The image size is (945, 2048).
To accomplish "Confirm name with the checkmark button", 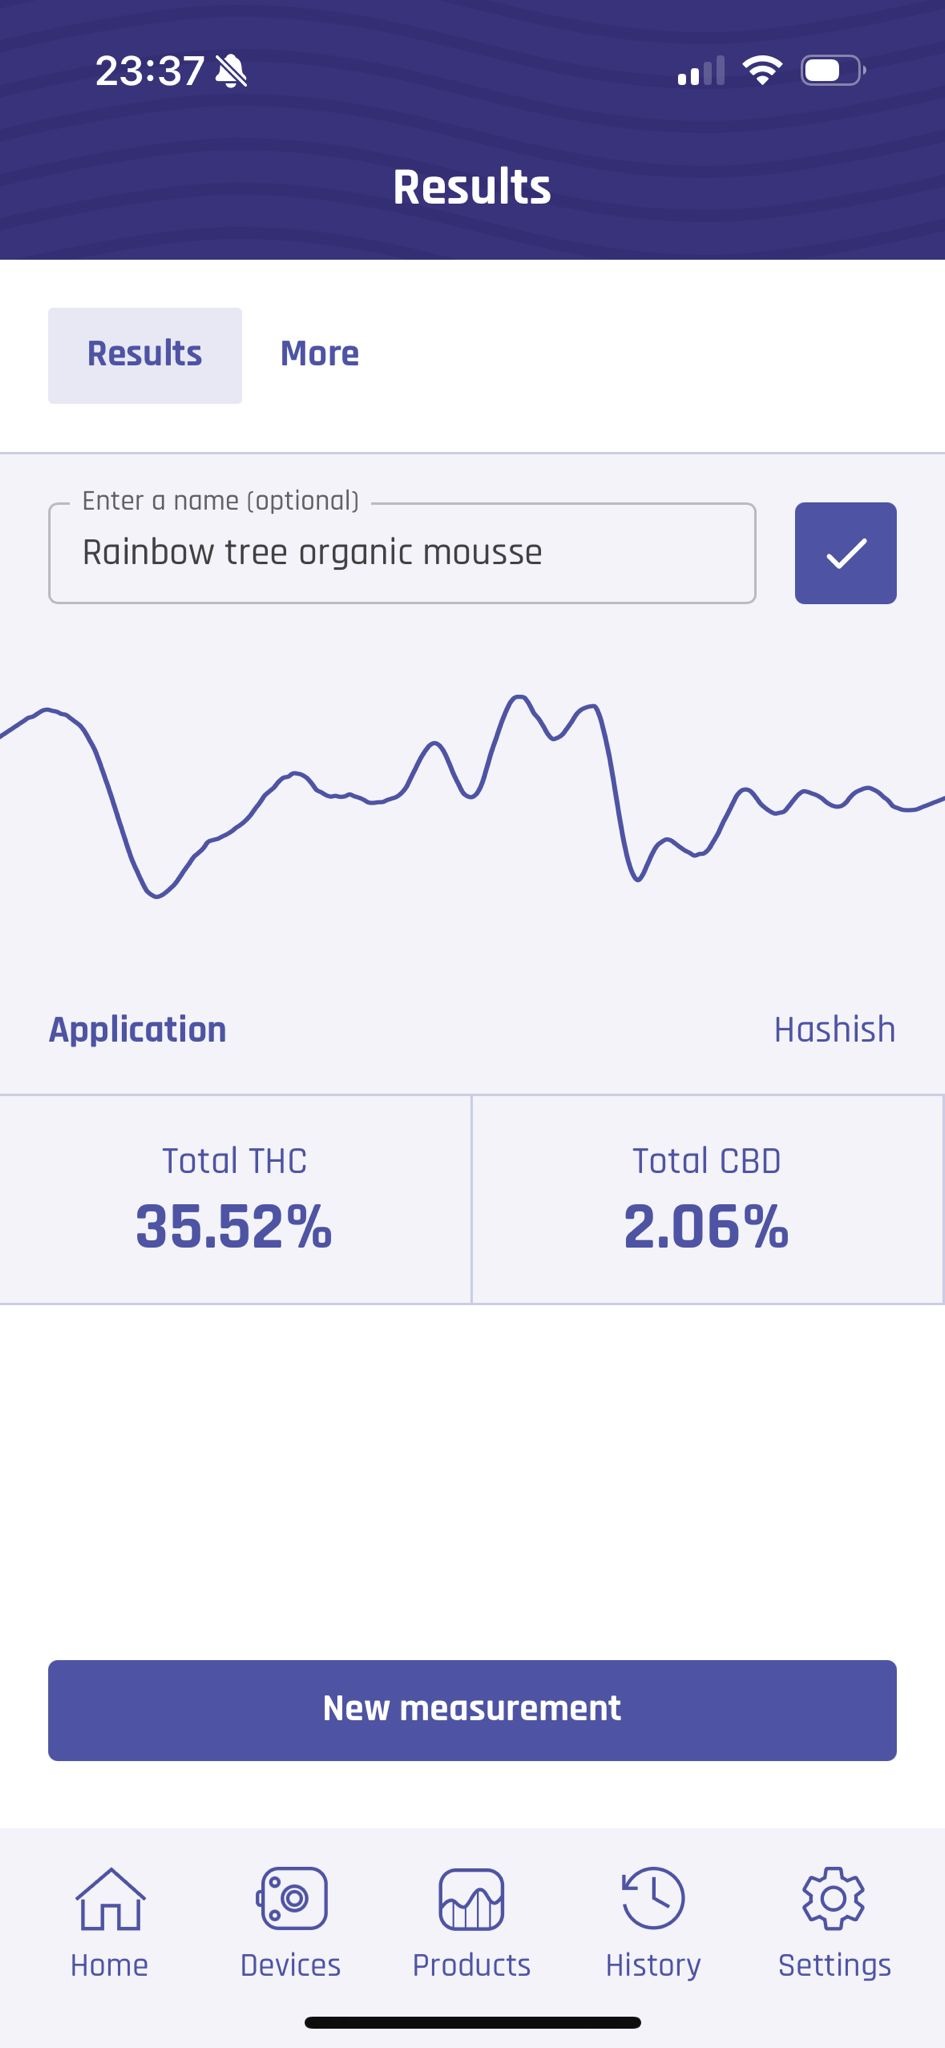I will pyautogui.click(x=845, y=553).
